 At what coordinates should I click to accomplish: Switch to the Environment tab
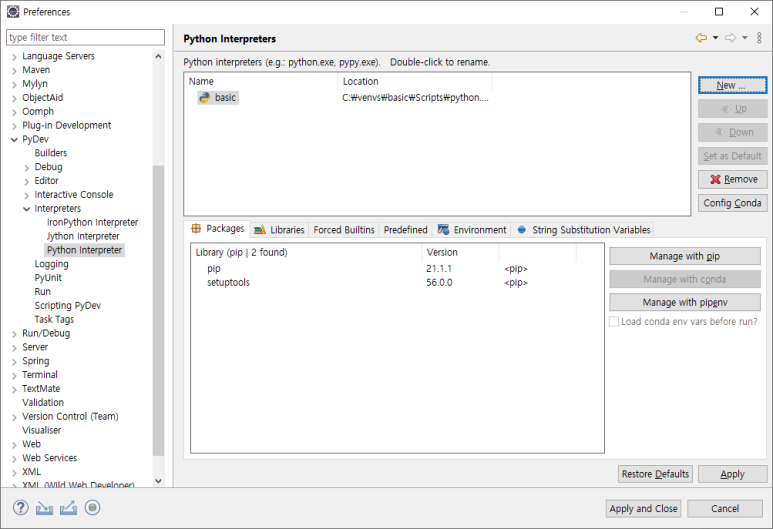click(x=472, y=230)
